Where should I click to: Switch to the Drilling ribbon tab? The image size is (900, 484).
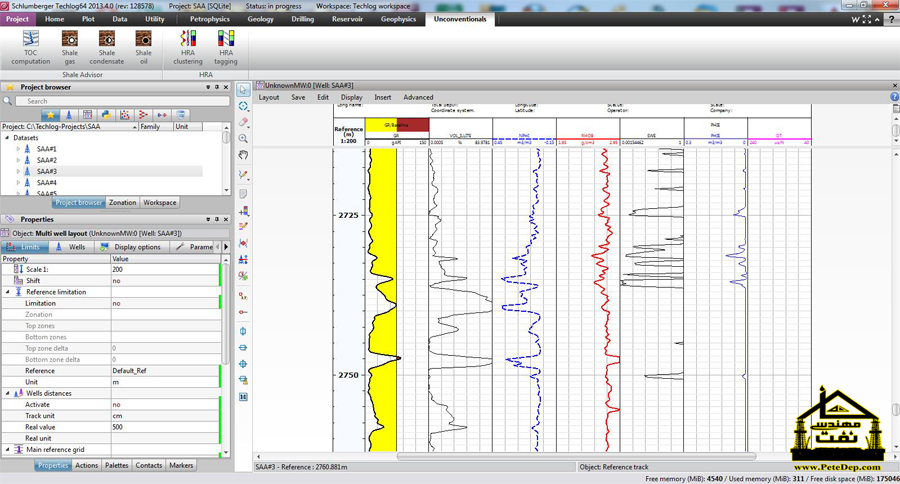click(x=302, y=19)
